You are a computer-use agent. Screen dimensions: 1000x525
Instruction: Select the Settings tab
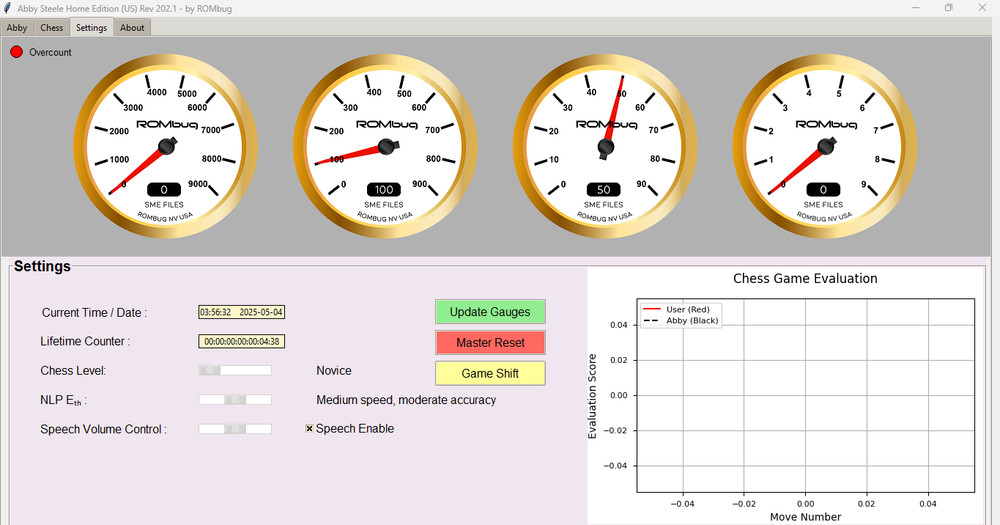tap(92, 28)
